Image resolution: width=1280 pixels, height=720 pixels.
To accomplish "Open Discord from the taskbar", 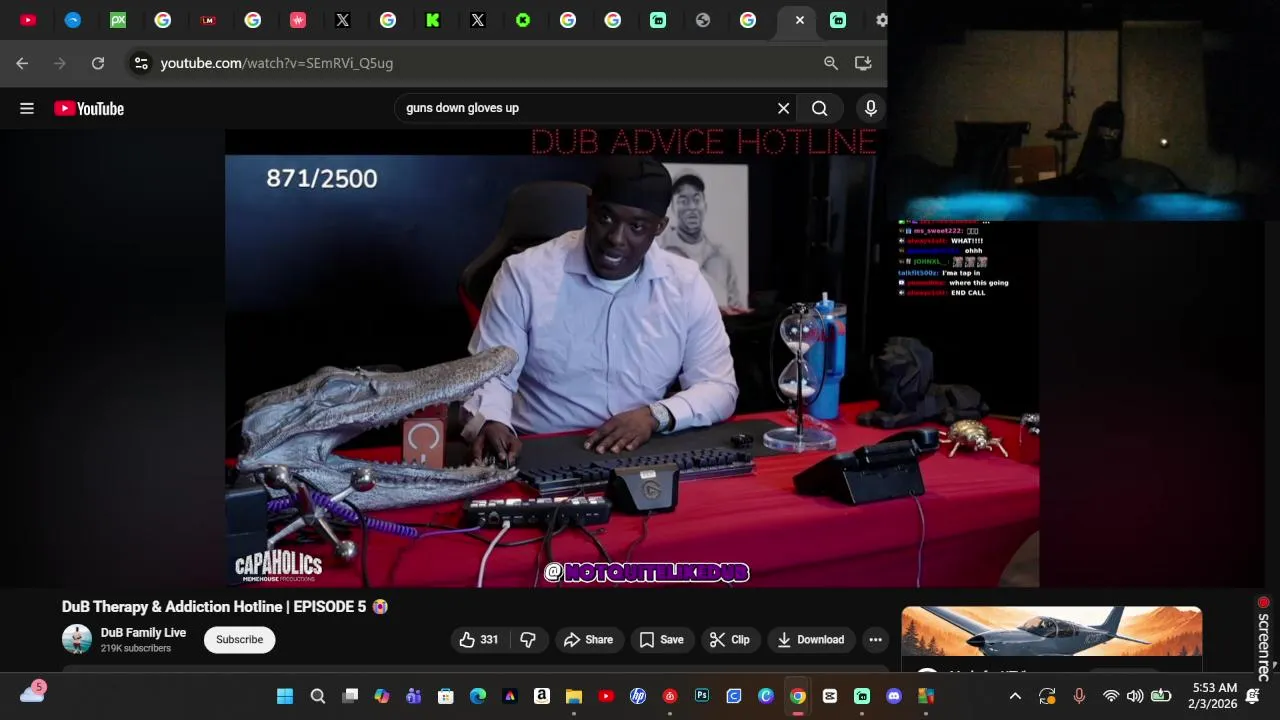I will point(894,696).
